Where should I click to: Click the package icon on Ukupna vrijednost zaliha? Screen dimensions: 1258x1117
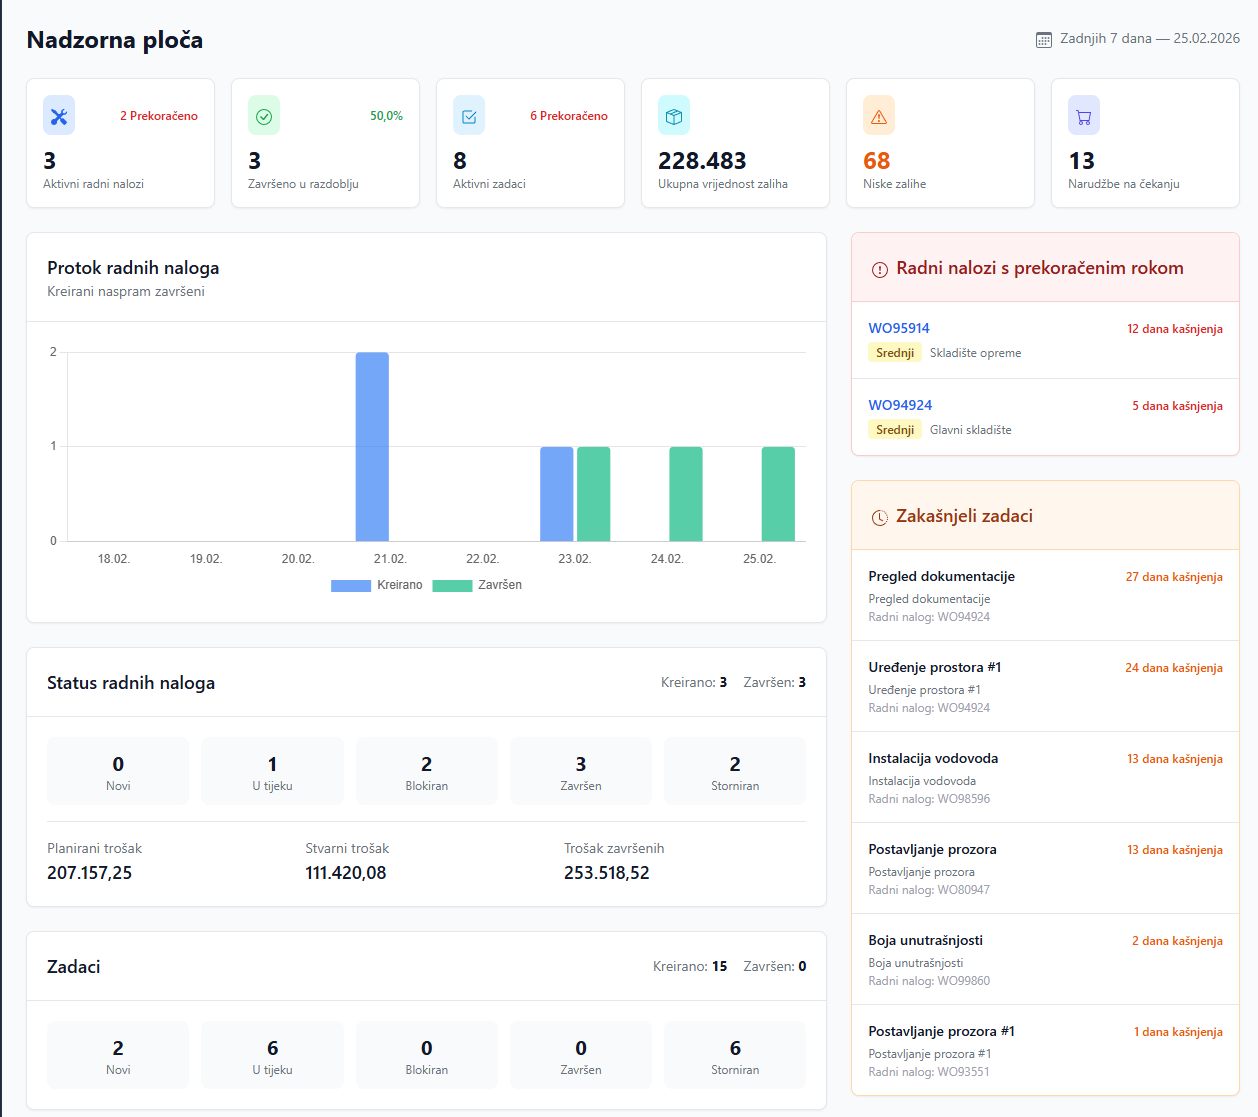click(673, 115)
